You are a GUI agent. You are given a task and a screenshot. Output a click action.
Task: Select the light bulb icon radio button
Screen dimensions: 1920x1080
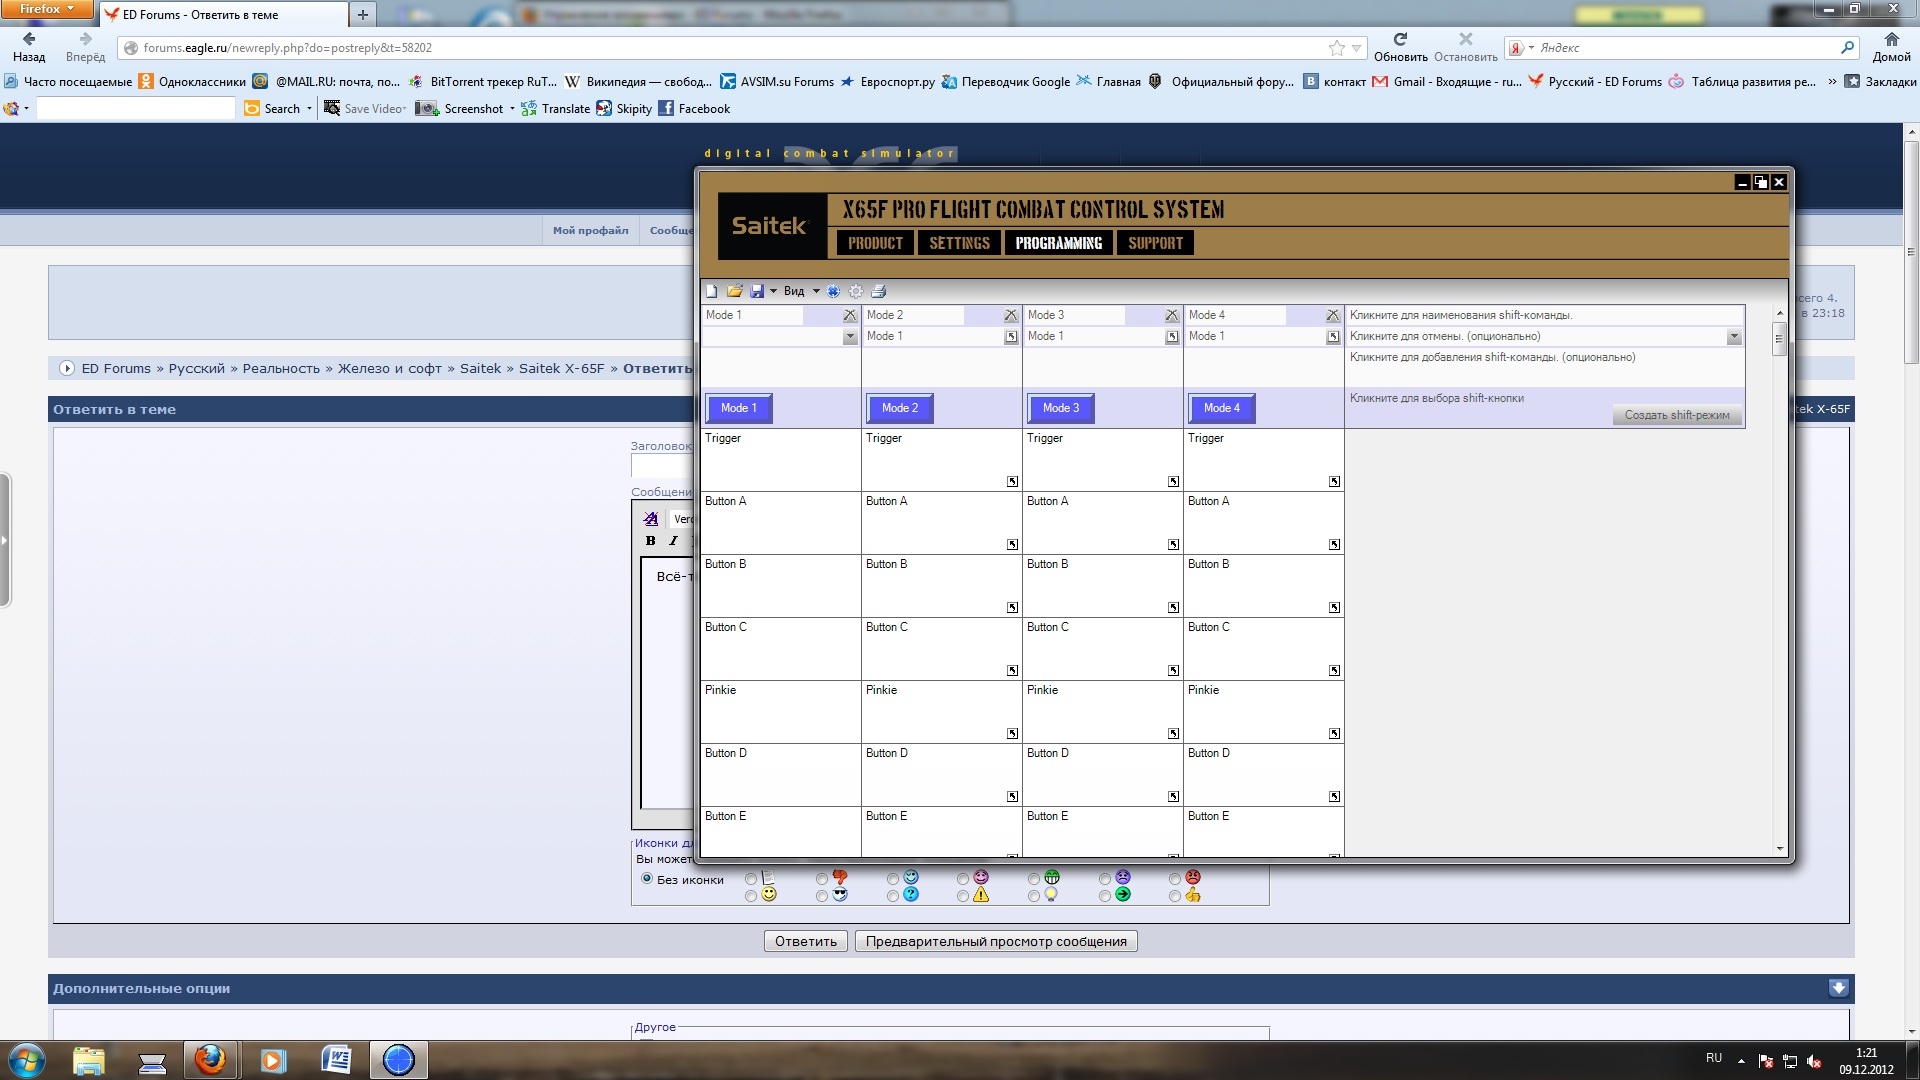(1034, 896)
